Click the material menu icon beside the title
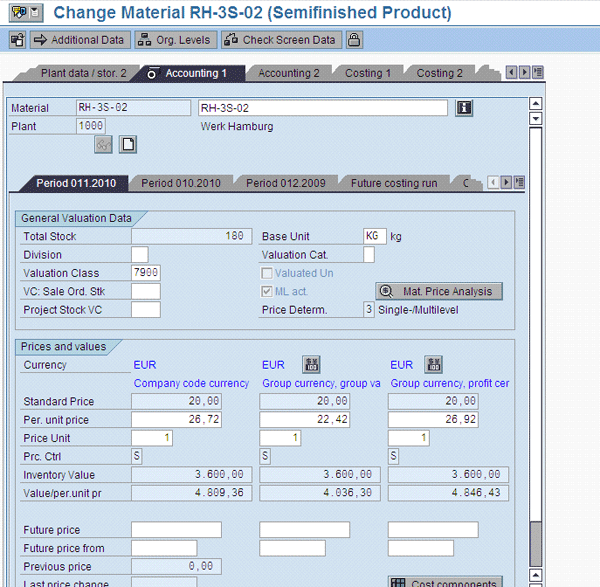 coord(26,13)
